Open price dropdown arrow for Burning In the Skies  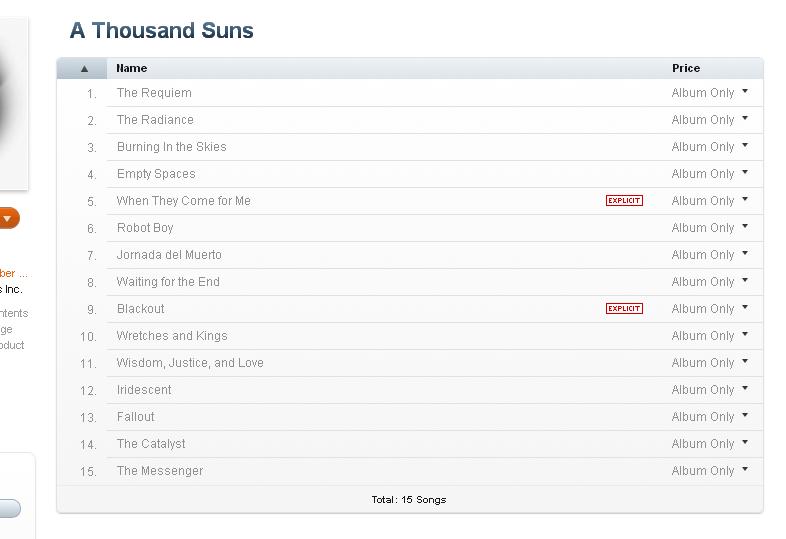coord(745,145)
